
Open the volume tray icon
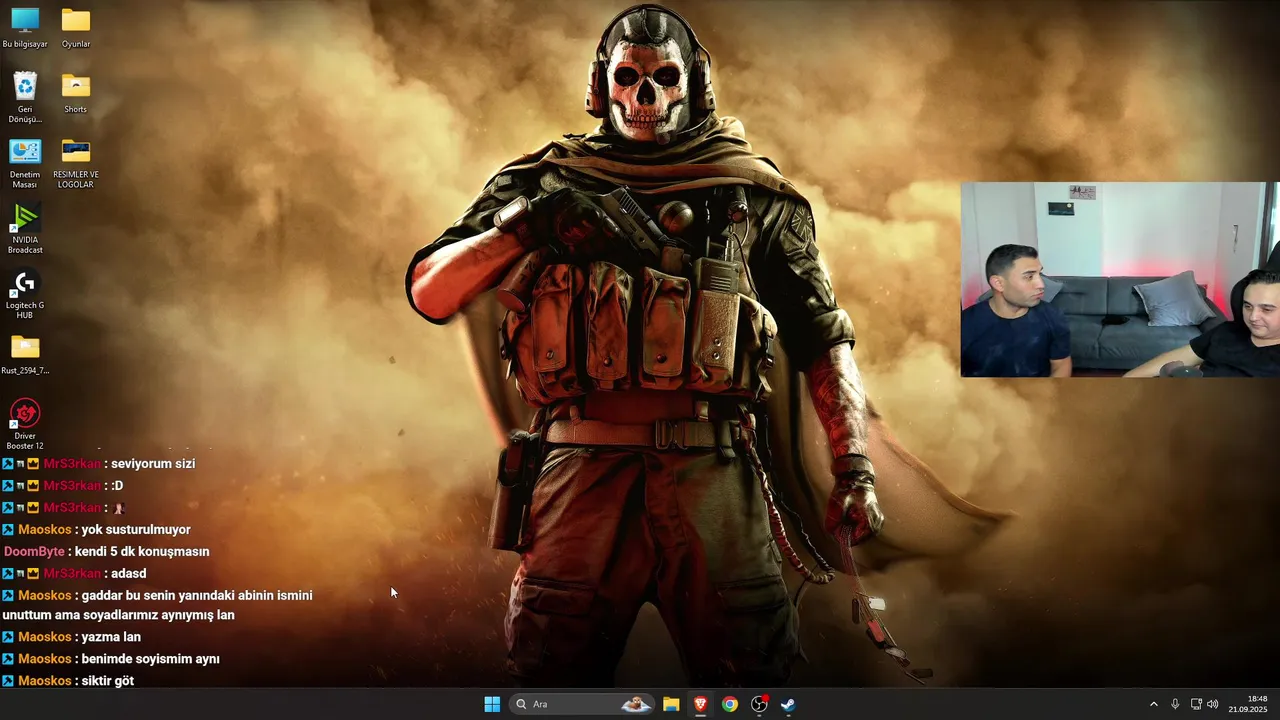pos(1213,704)
